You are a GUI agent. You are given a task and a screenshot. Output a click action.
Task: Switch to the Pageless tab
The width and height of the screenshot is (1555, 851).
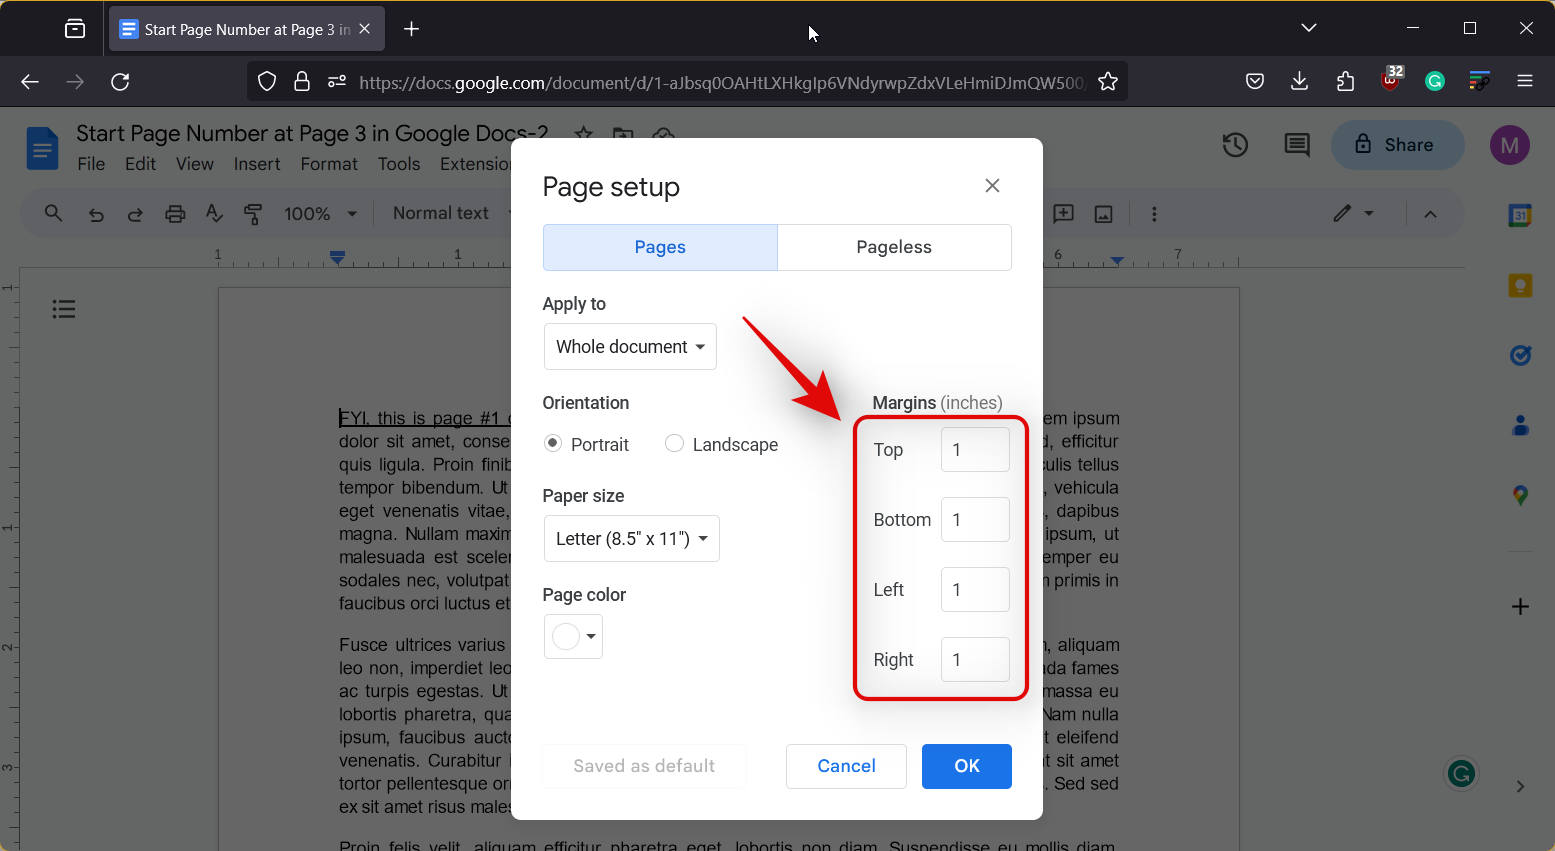(894, 247)
